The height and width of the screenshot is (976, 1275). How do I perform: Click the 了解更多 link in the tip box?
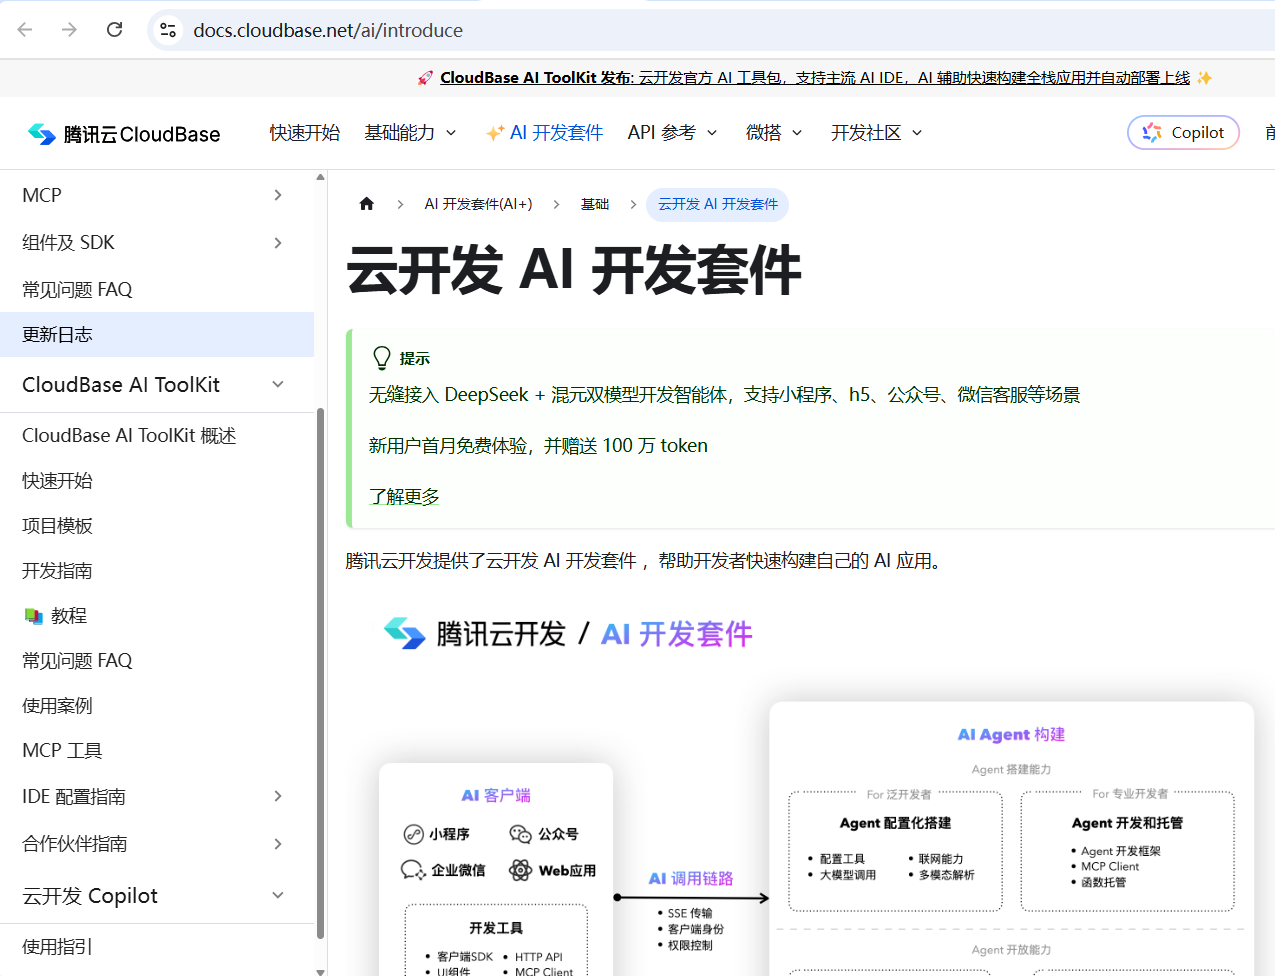[404, 496]
